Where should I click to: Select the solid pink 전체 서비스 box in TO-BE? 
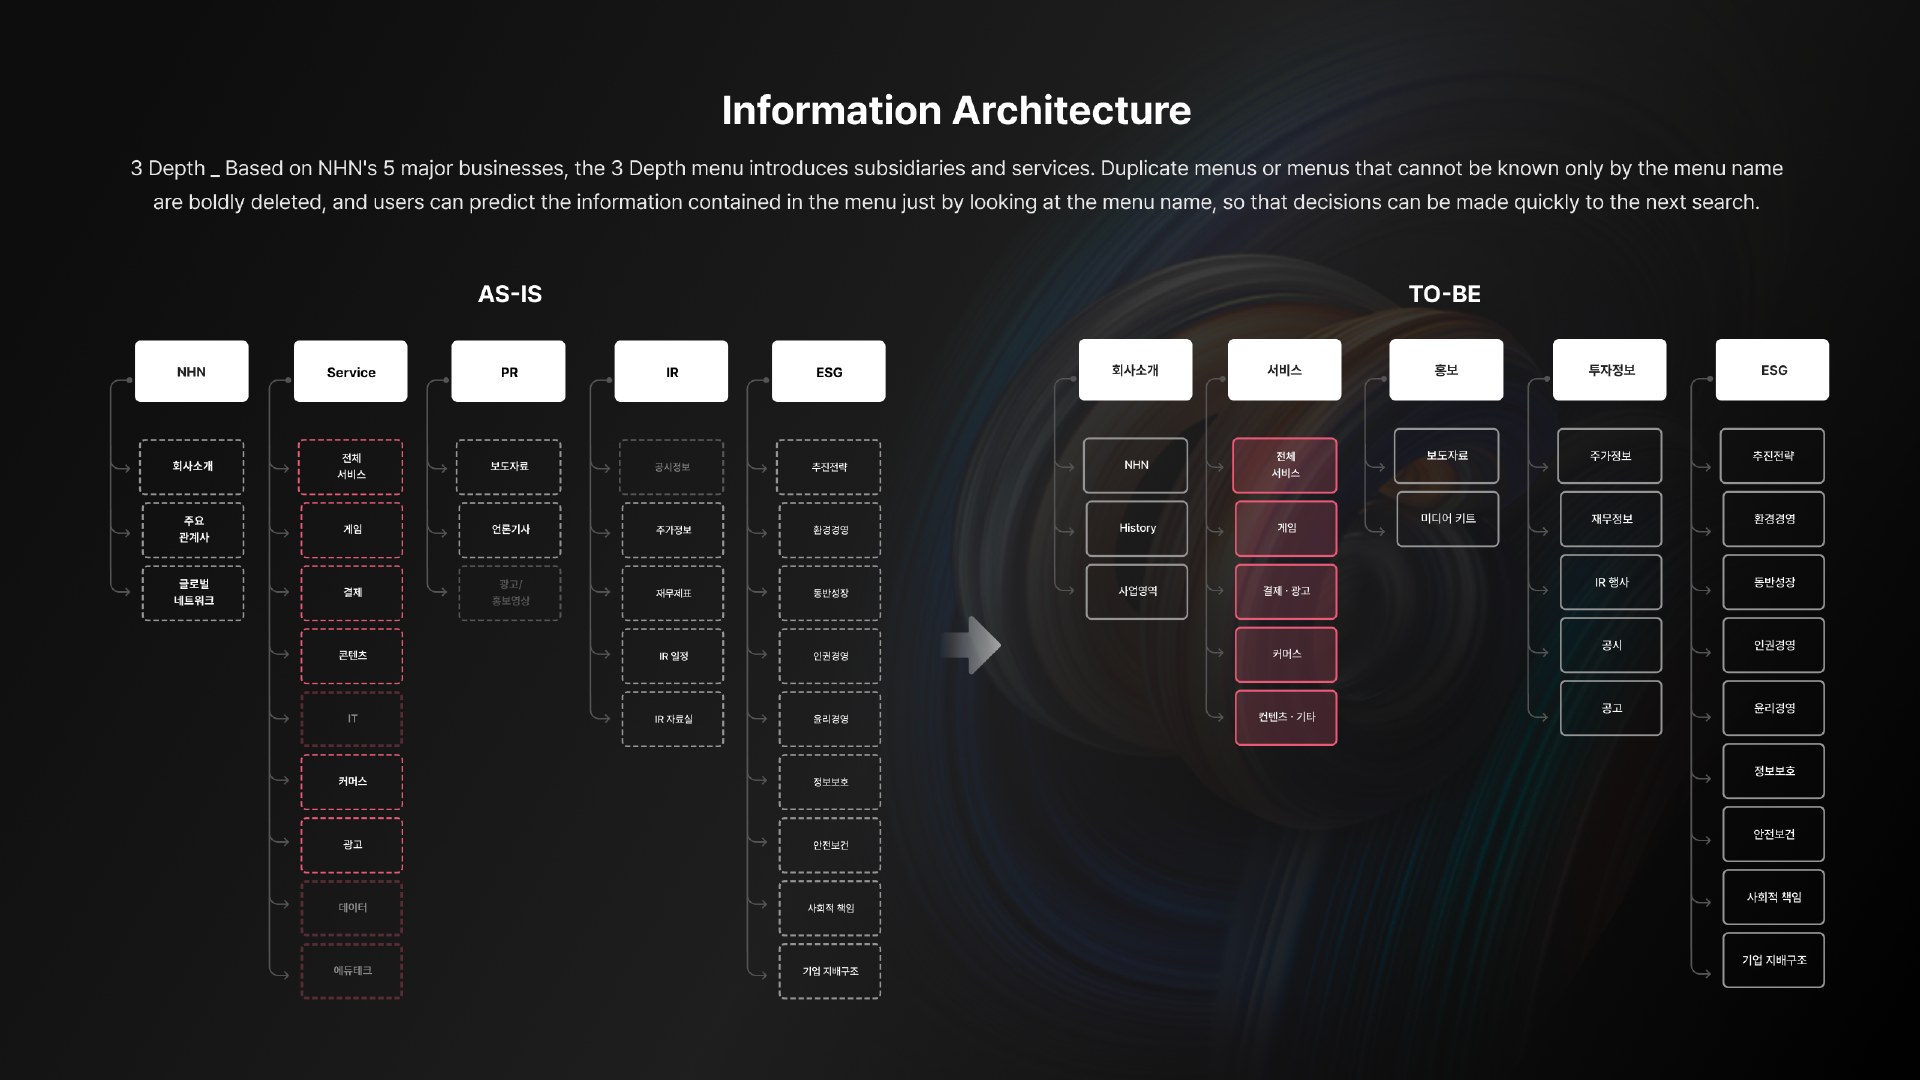coord(1285,465)
